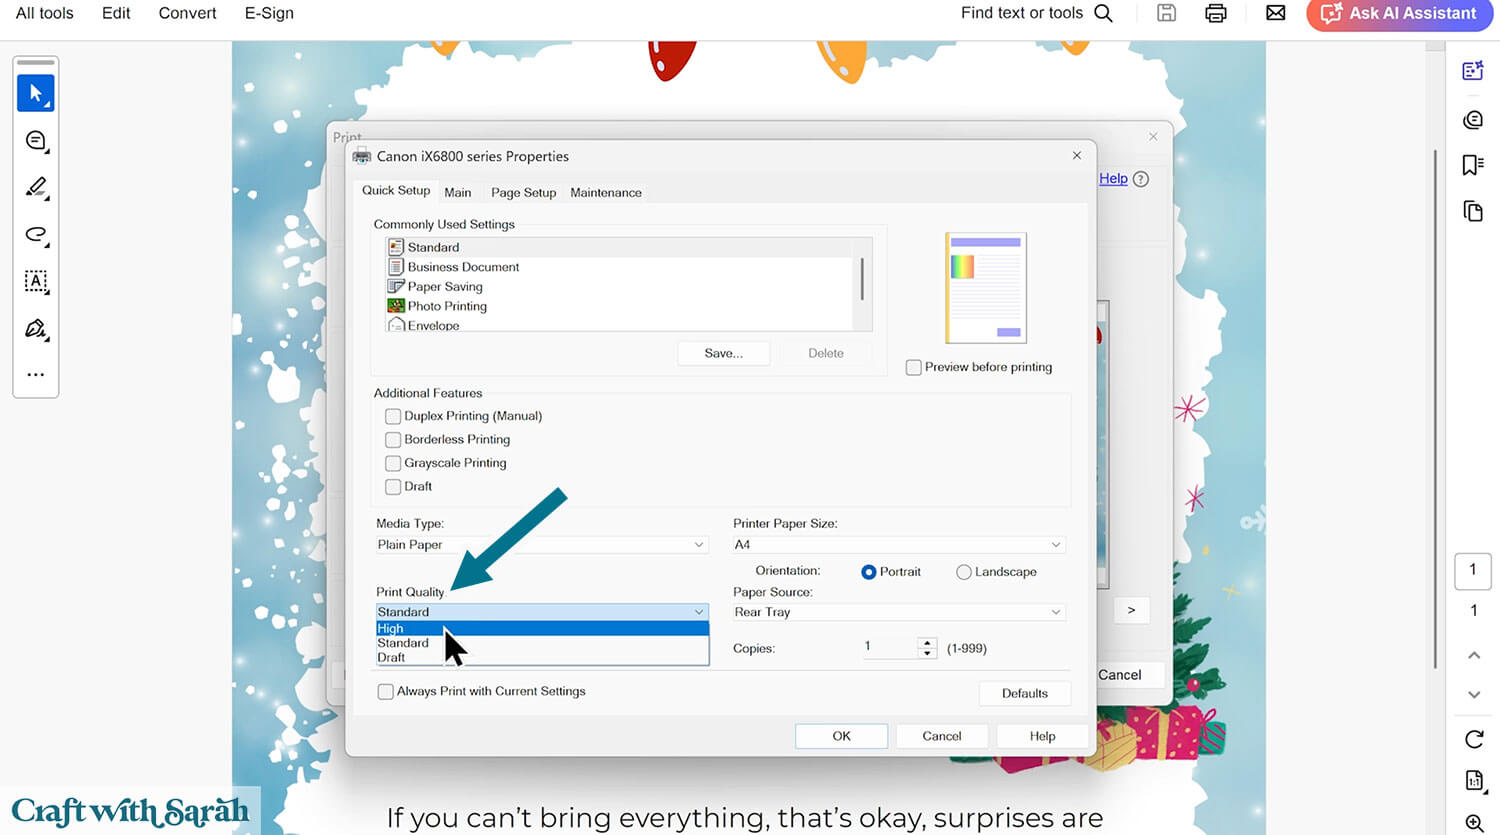Click the magnifier search icon in top bar
The height and width of the screenshot is (835, 1500).
(x=1104, y=13)
